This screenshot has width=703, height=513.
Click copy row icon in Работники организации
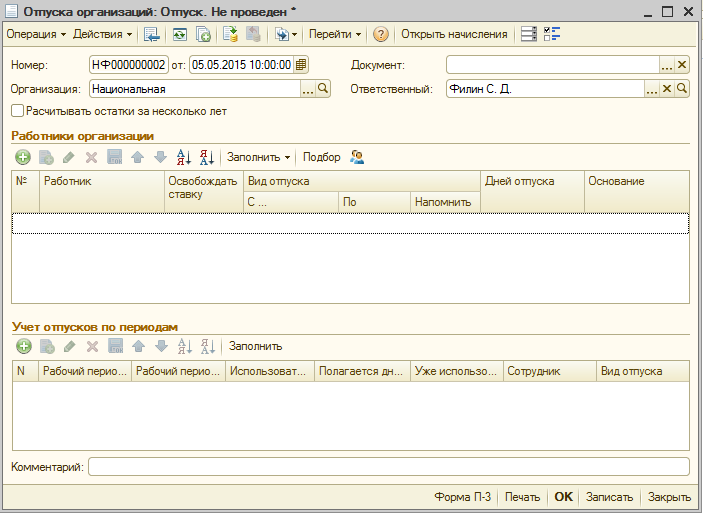[46, 157]
